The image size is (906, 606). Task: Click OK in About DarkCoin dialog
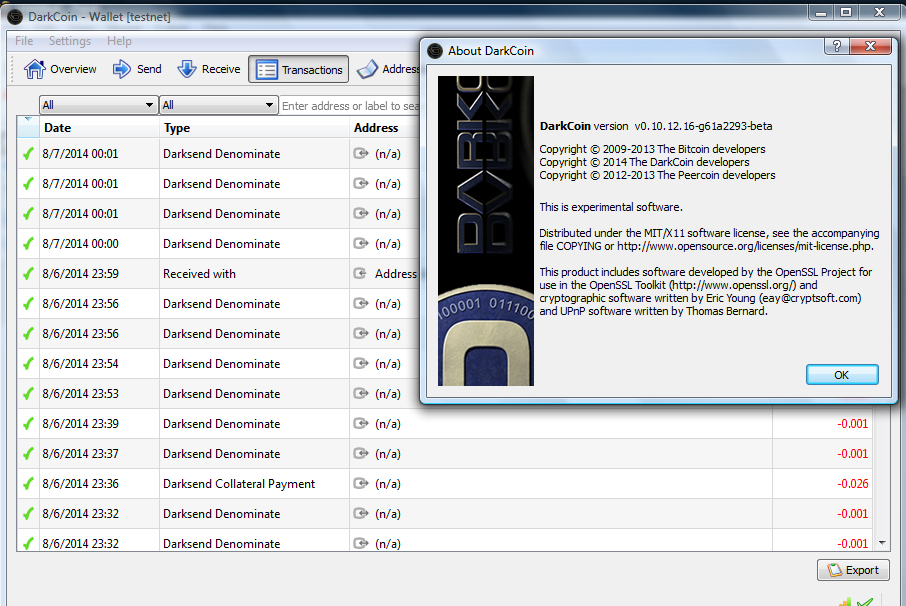click(842, 375)
